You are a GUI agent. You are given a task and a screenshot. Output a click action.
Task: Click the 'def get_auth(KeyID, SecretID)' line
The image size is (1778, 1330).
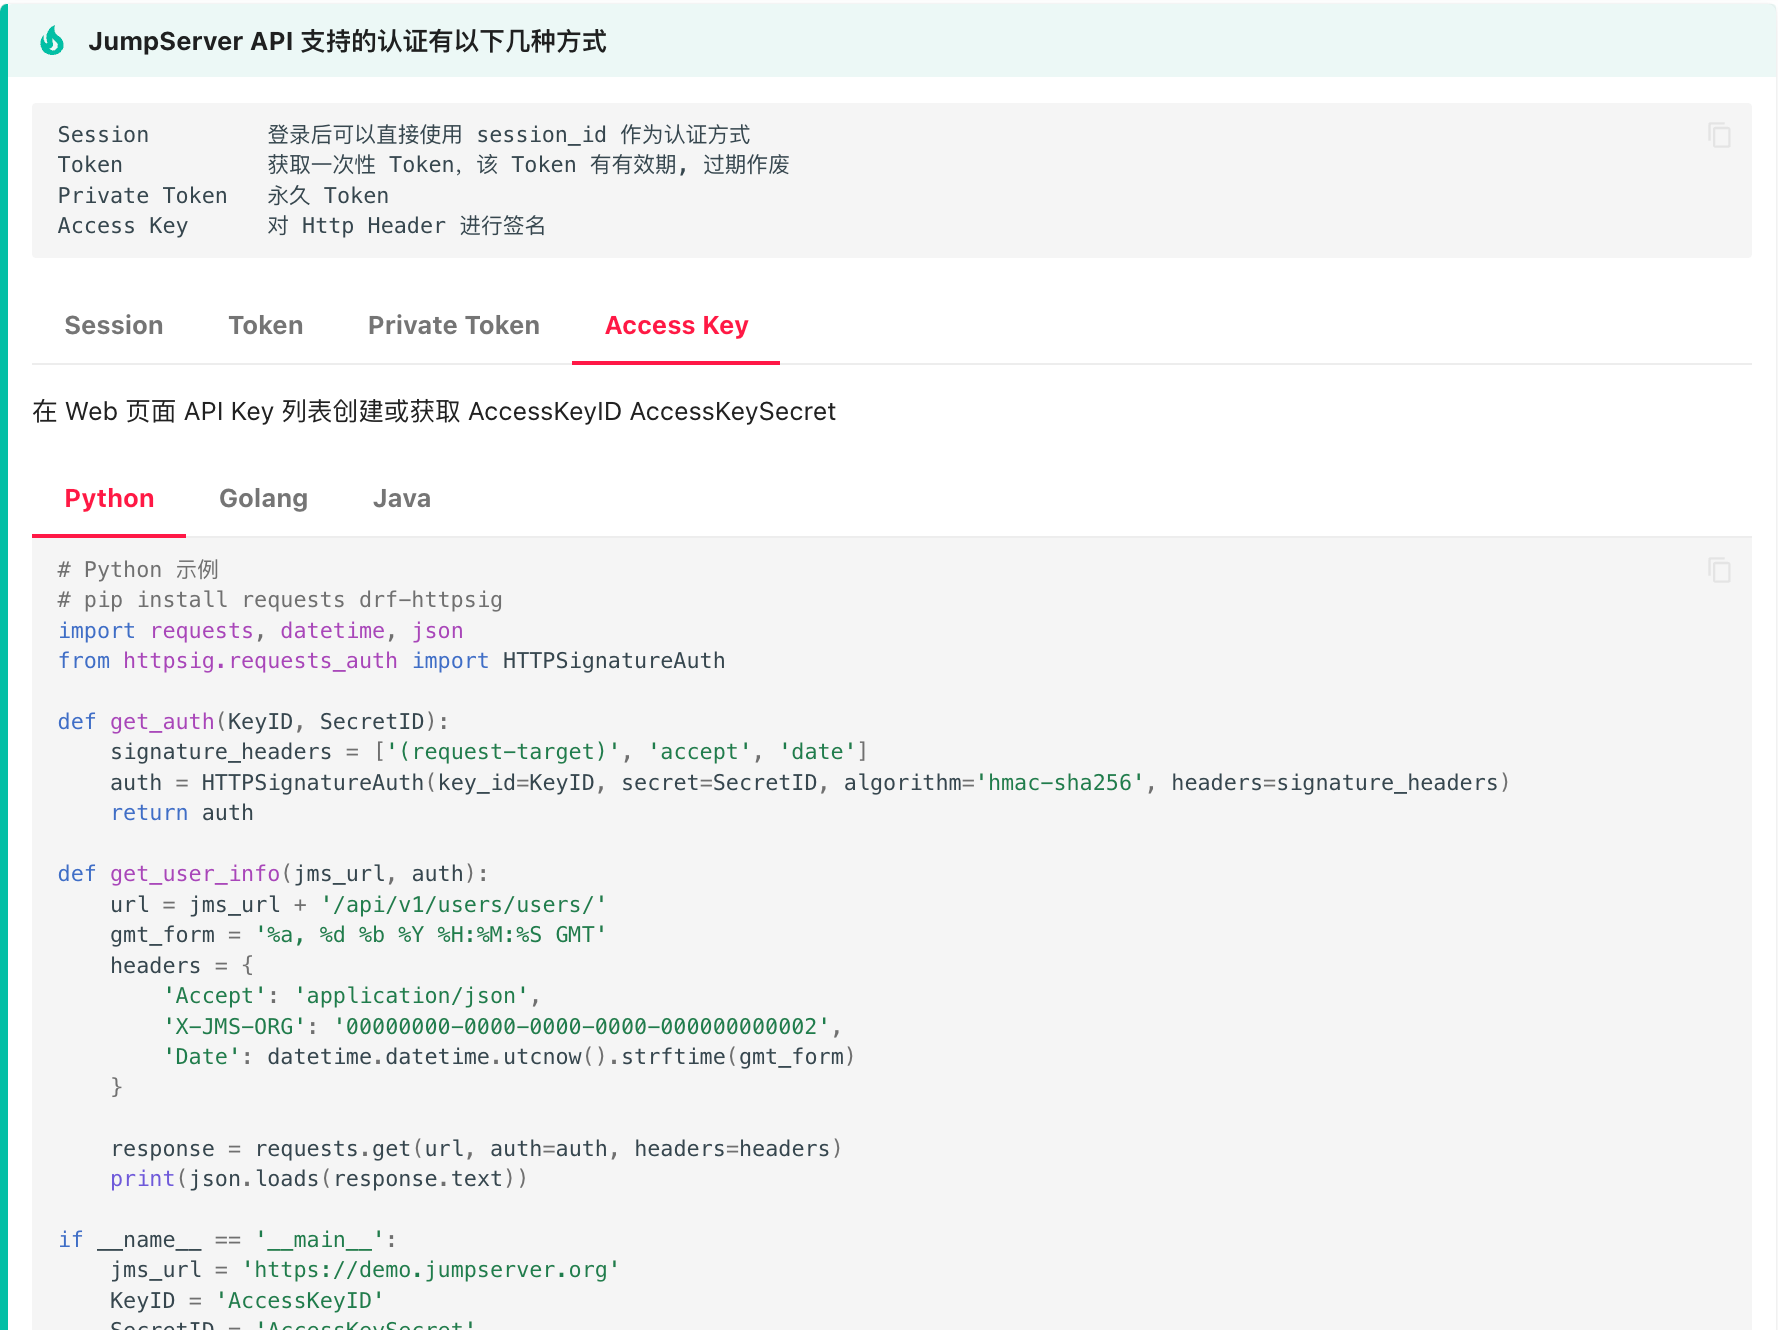[x=253, y=722]
